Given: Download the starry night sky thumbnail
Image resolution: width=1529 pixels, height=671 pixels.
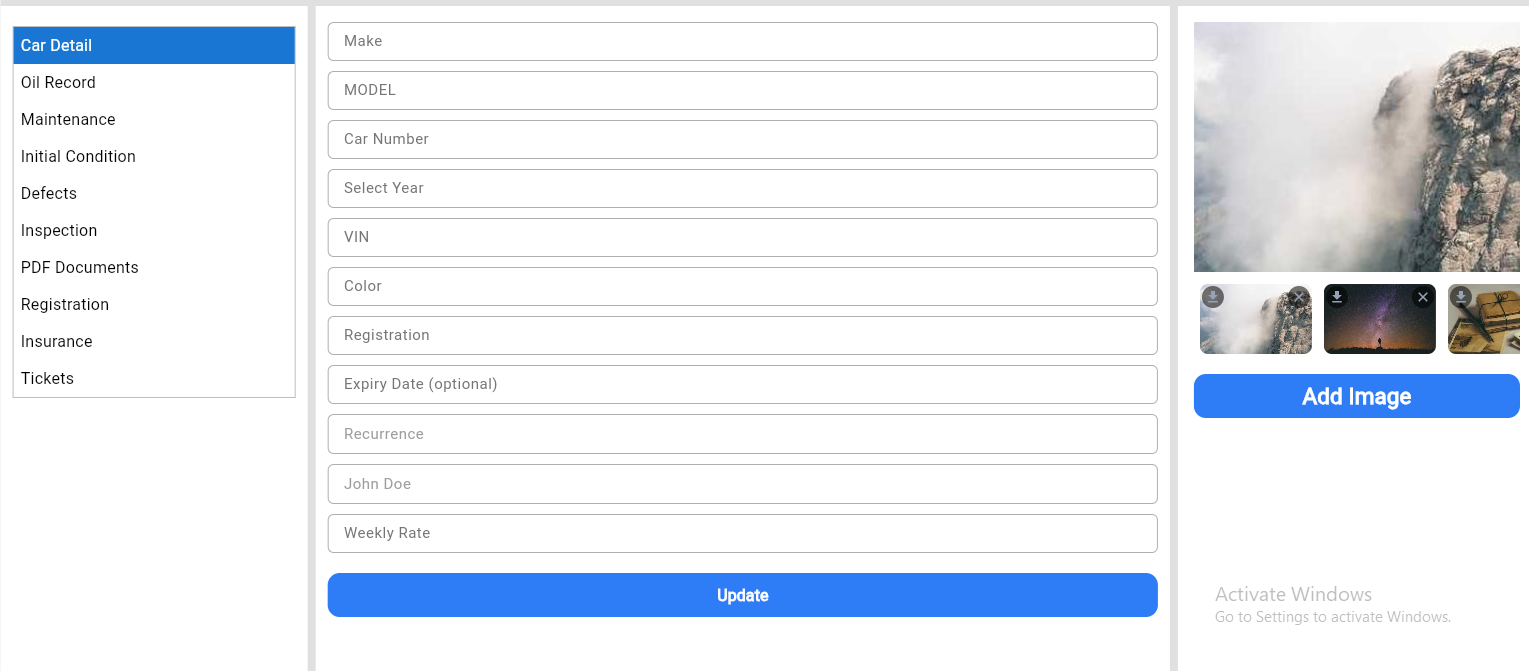Looking at the screenshot, I should coord(1337,297).
